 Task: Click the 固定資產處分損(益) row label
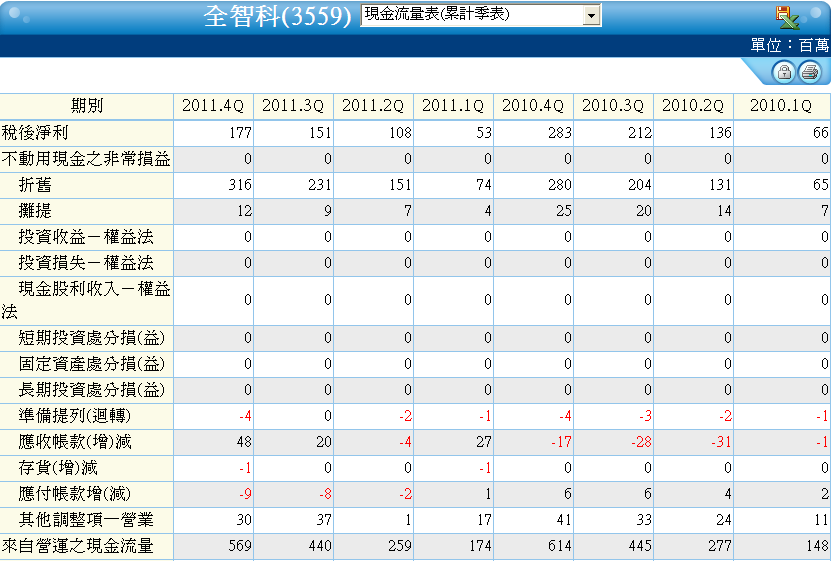[92, 364]
